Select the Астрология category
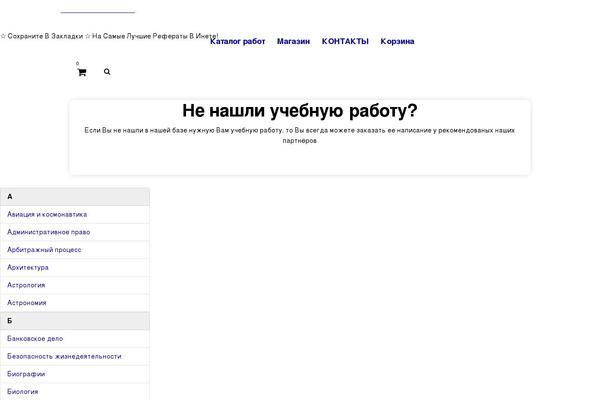The height and width of the screenshot is (400, 600). click(26, 285)
